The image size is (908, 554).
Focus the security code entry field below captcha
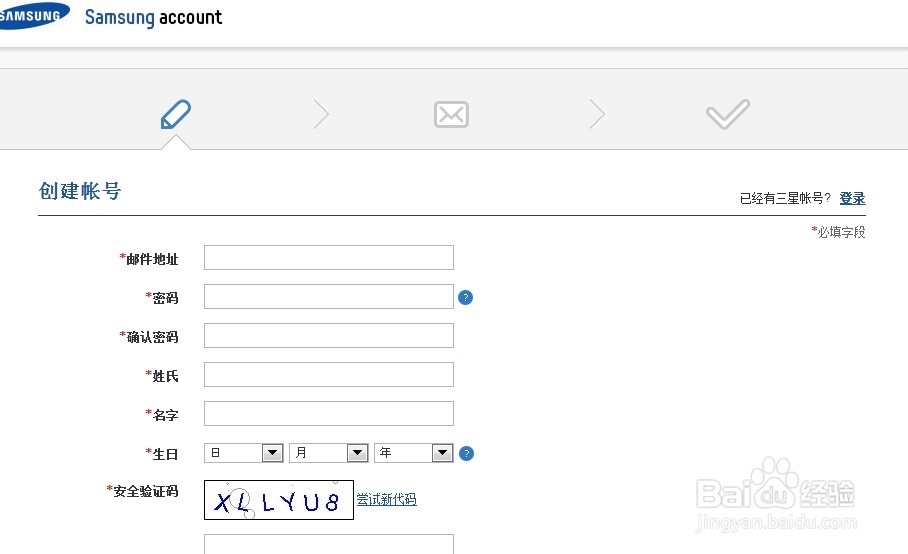[x=328, y=544]
